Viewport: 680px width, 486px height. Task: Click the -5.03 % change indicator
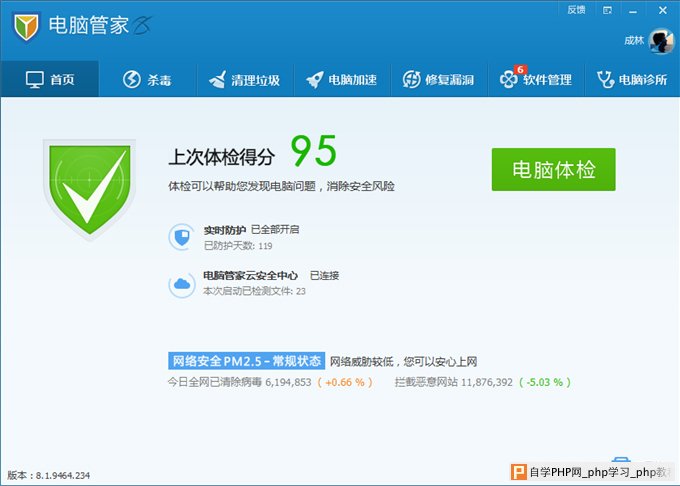point(545,382)
